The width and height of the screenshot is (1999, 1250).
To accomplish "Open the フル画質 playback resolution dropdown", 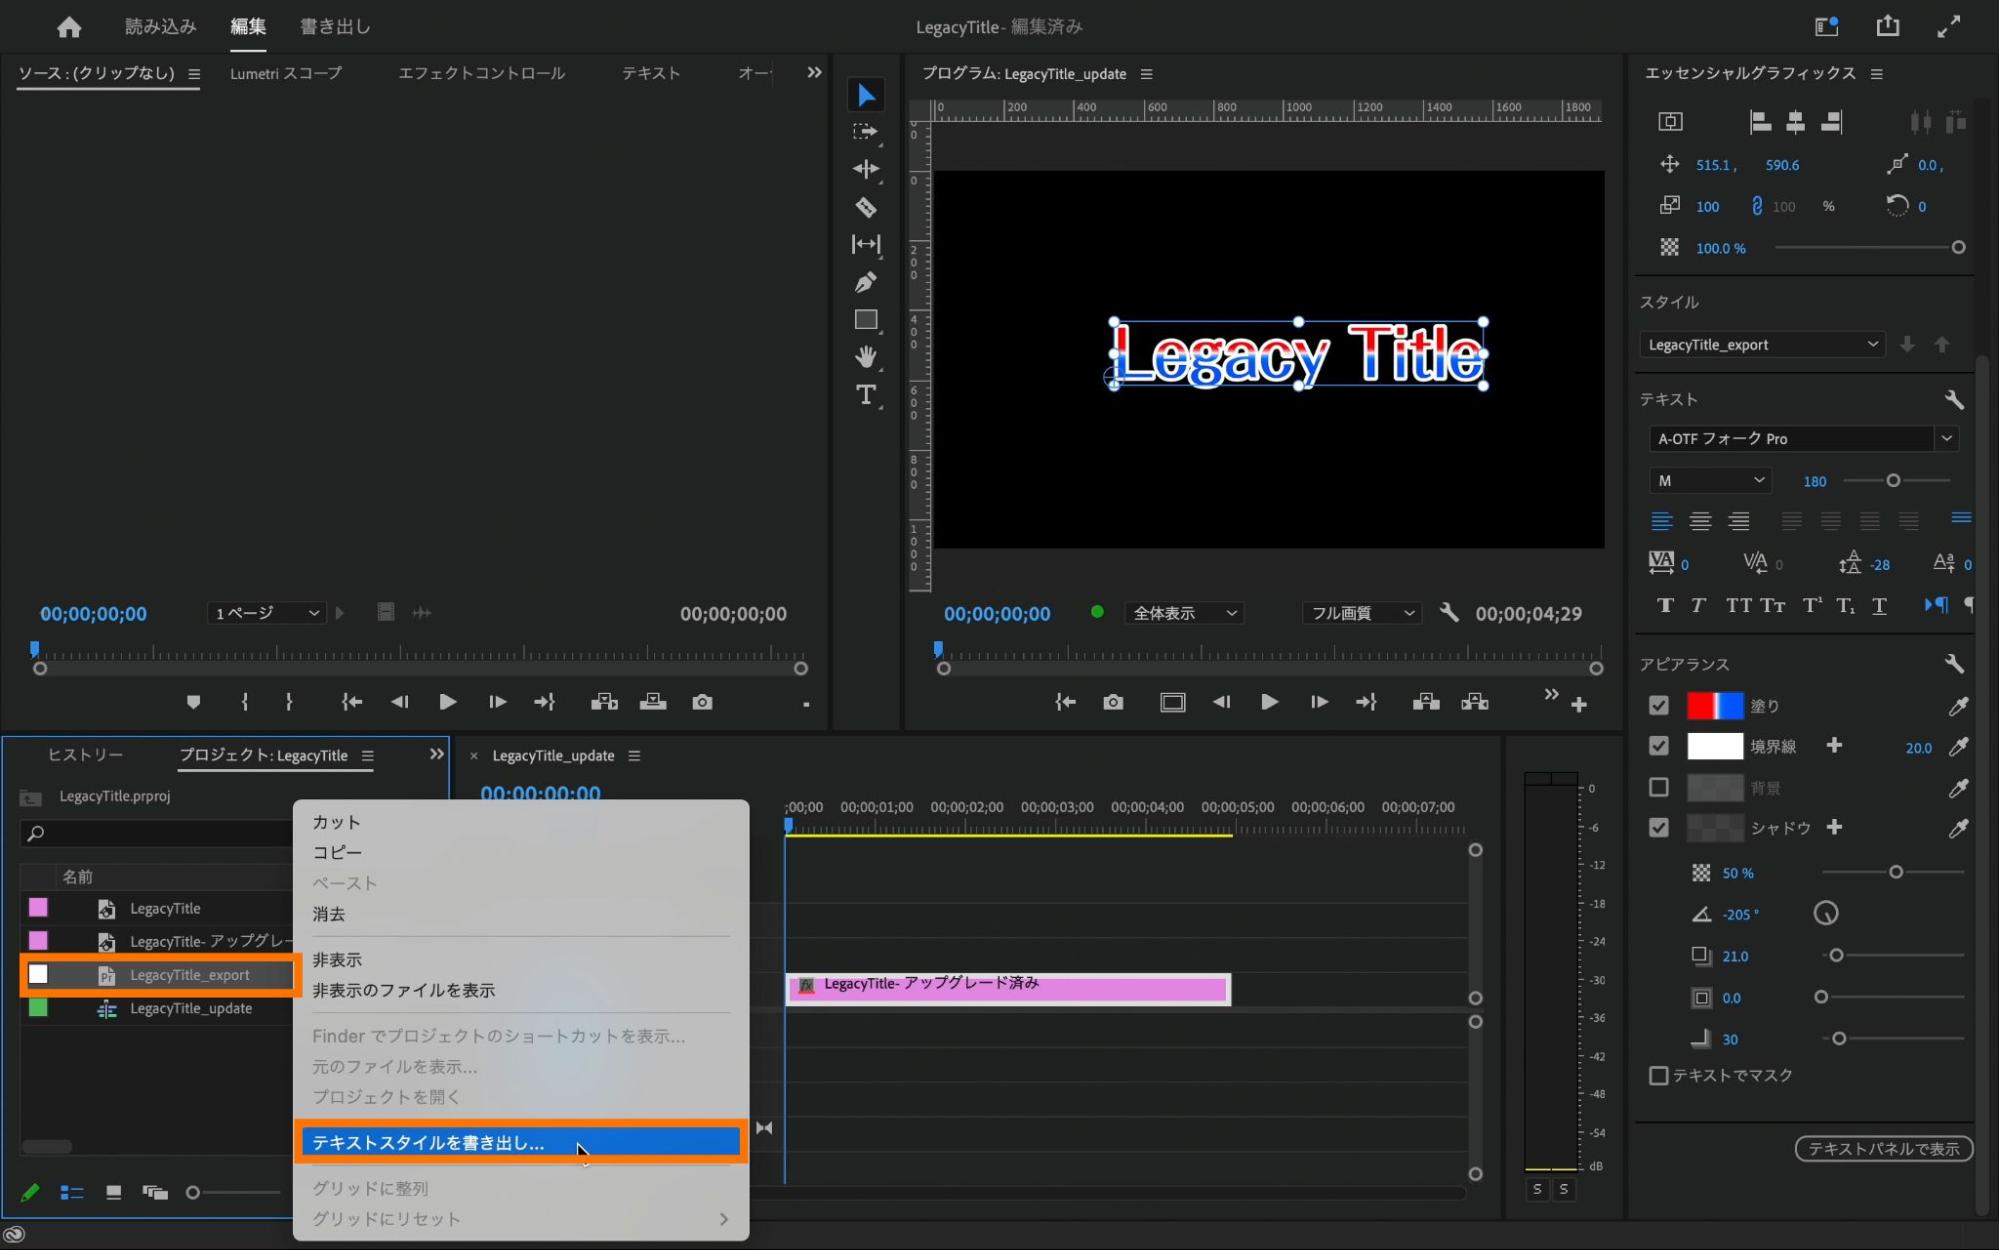I will 1362,613.
